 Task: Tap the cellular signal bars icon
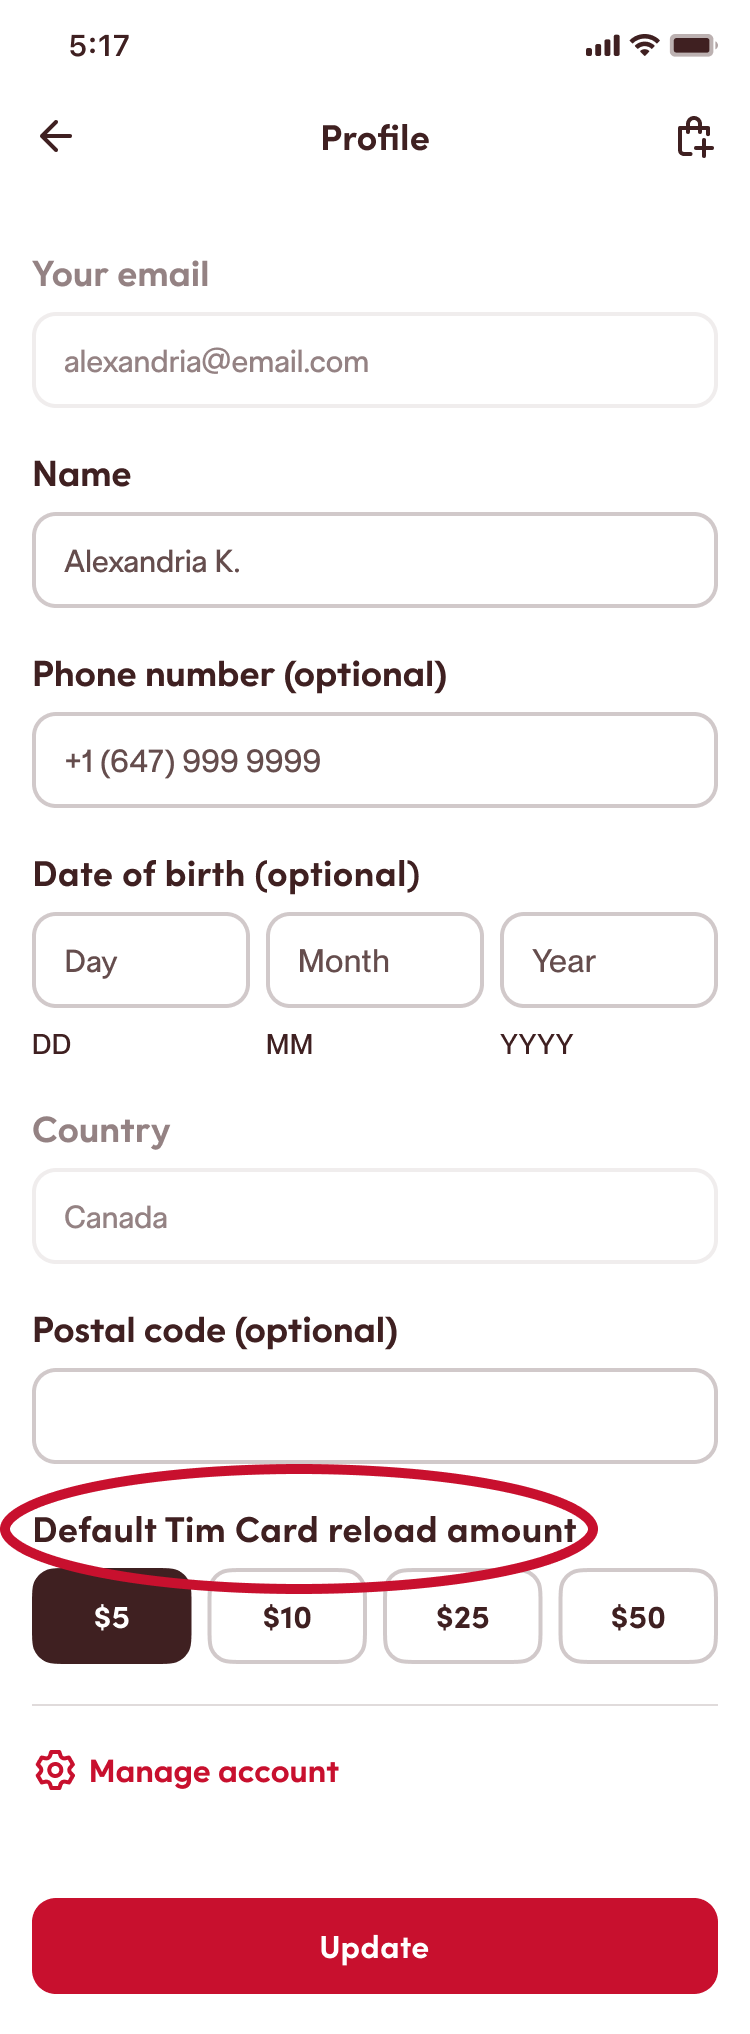(x=603, y=46)
